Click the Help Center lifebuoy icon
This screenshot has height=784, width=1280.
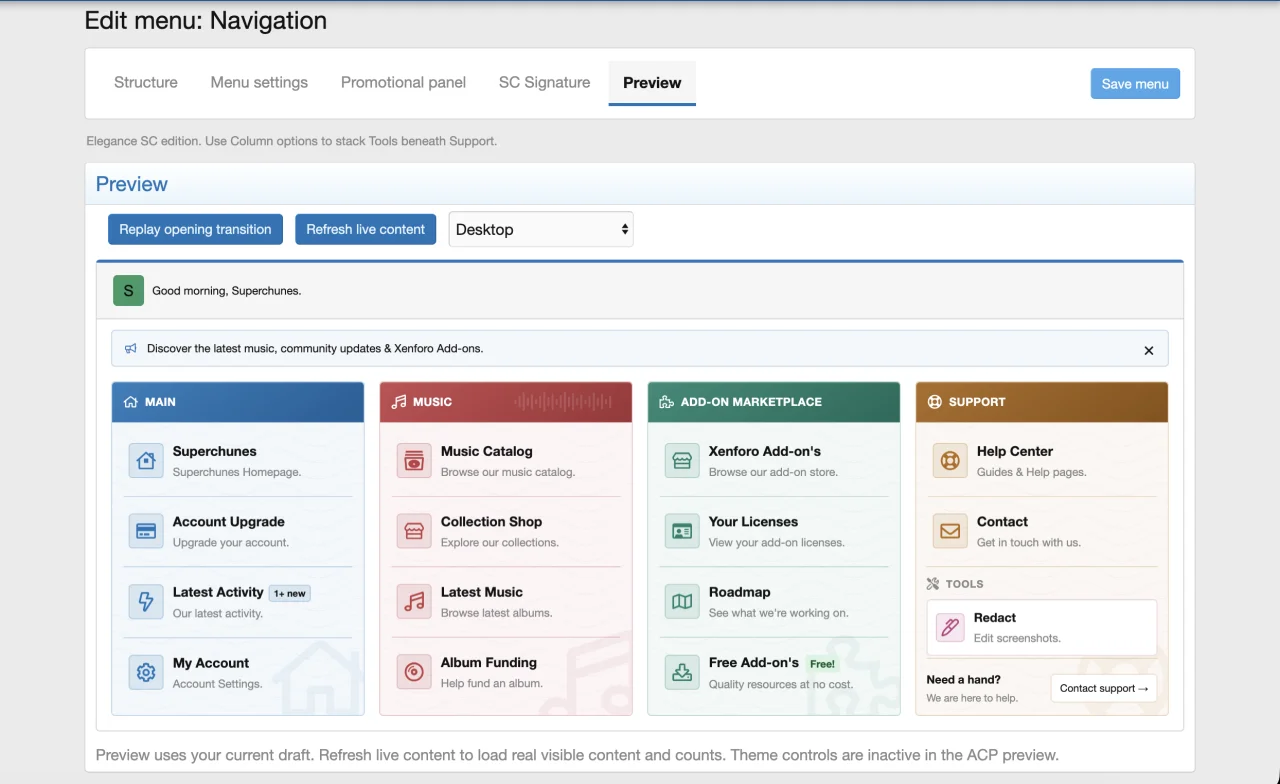point(950,461)
